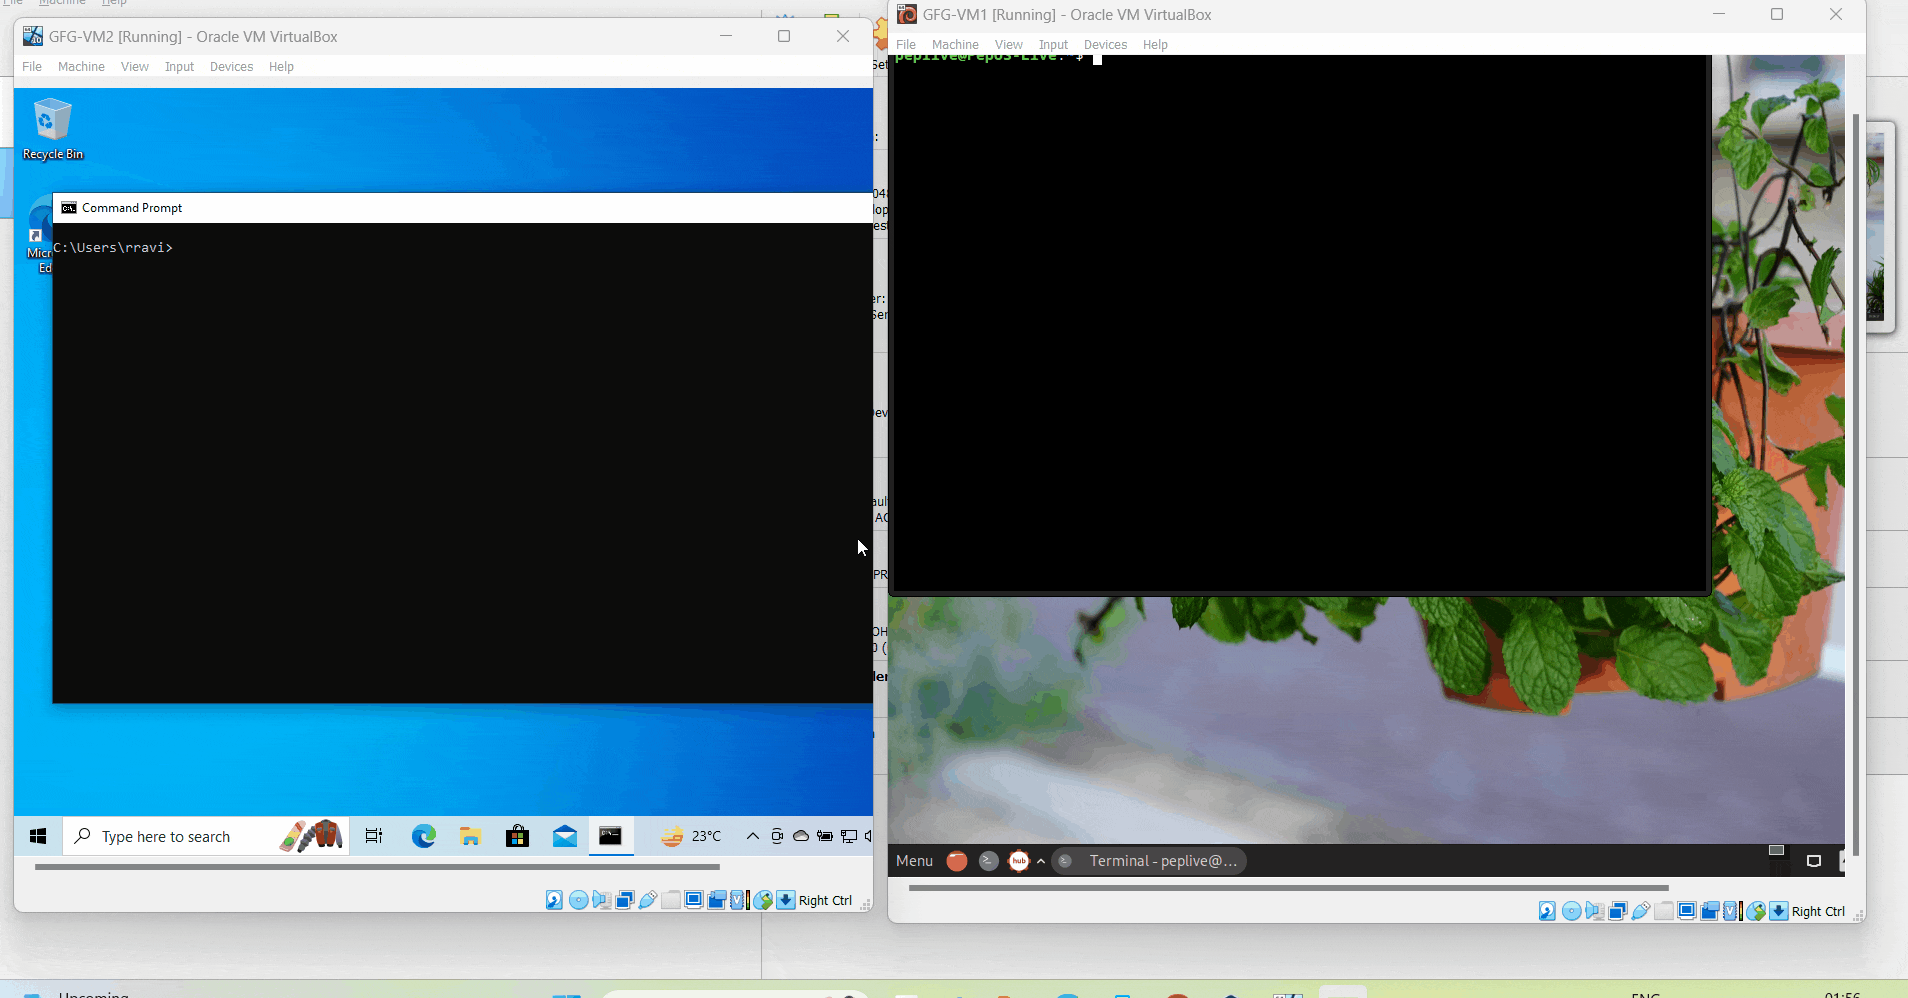Click display icon in GFG-VM1 status bar
1908x998 pixels.
[1687, 911]
